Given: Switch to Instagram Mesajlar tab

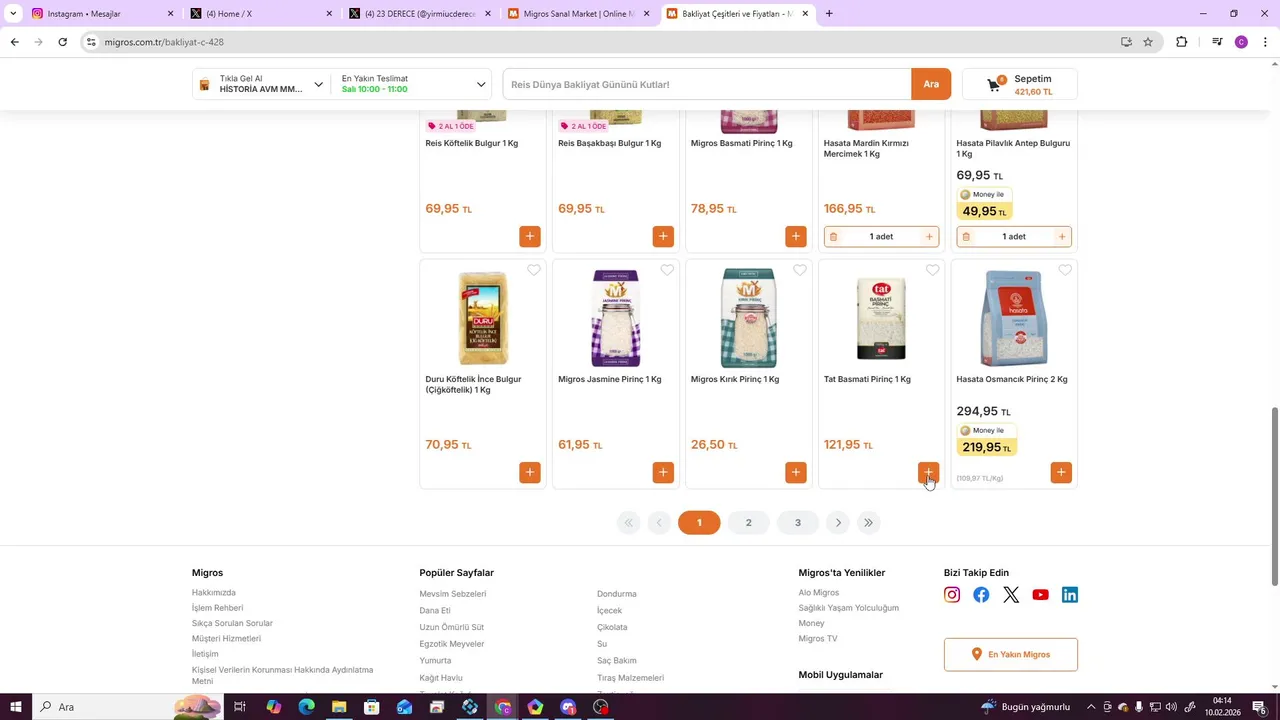Looking at the screenshot, I should click(102, 14).
